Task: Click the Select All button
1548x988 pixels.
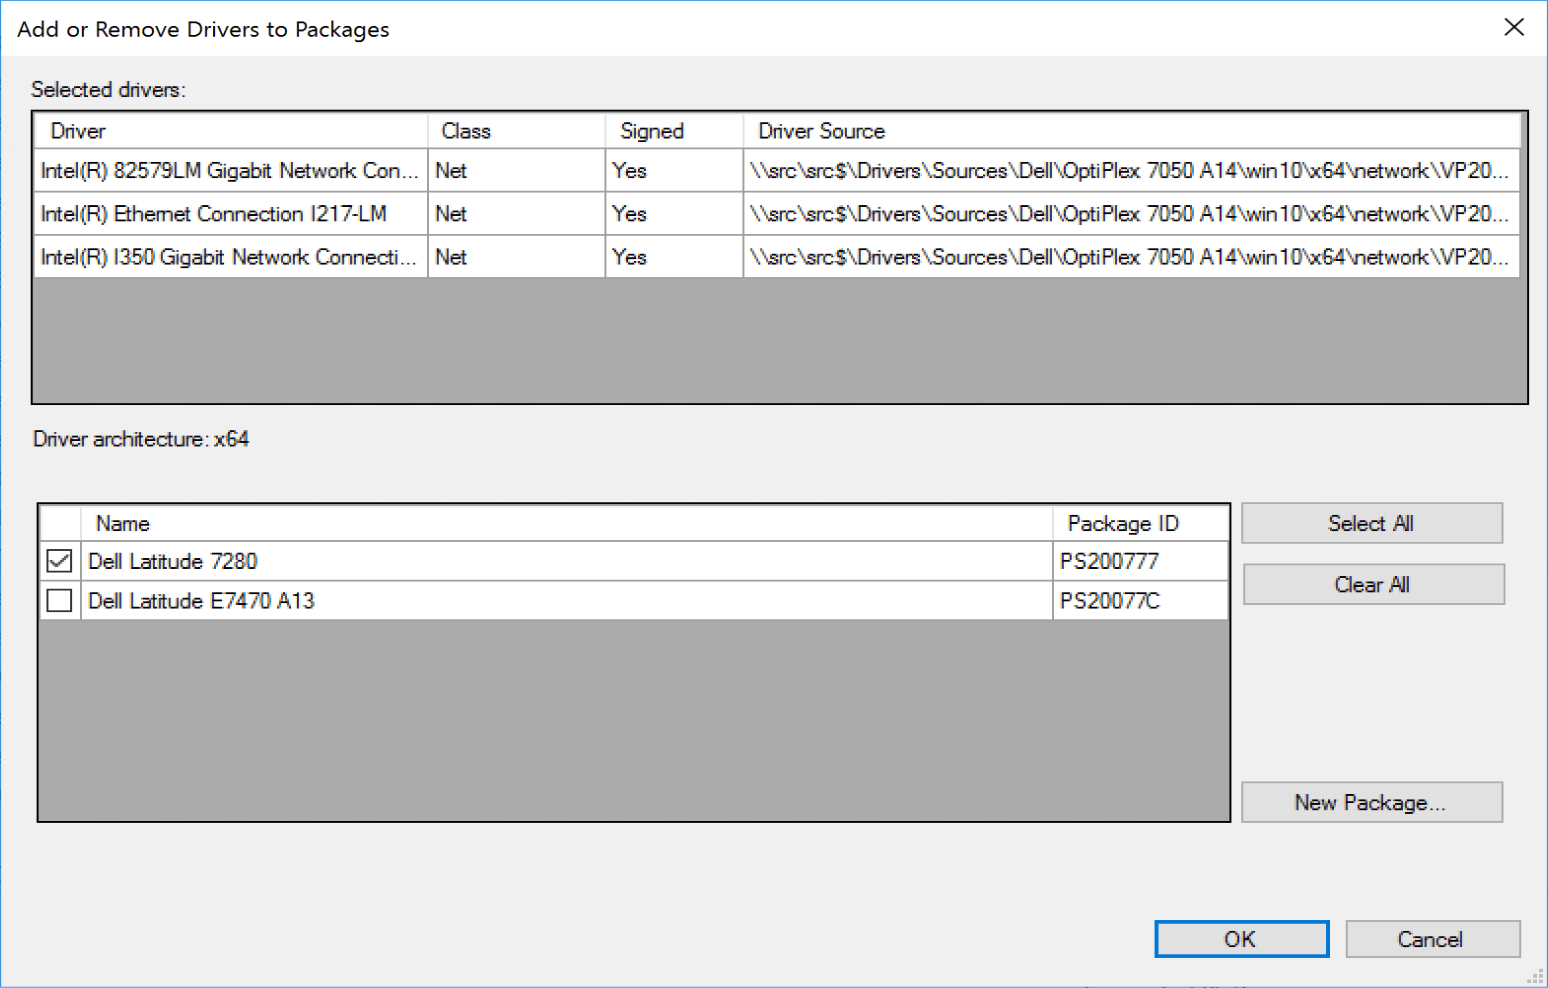Action: click(1371, 522)
